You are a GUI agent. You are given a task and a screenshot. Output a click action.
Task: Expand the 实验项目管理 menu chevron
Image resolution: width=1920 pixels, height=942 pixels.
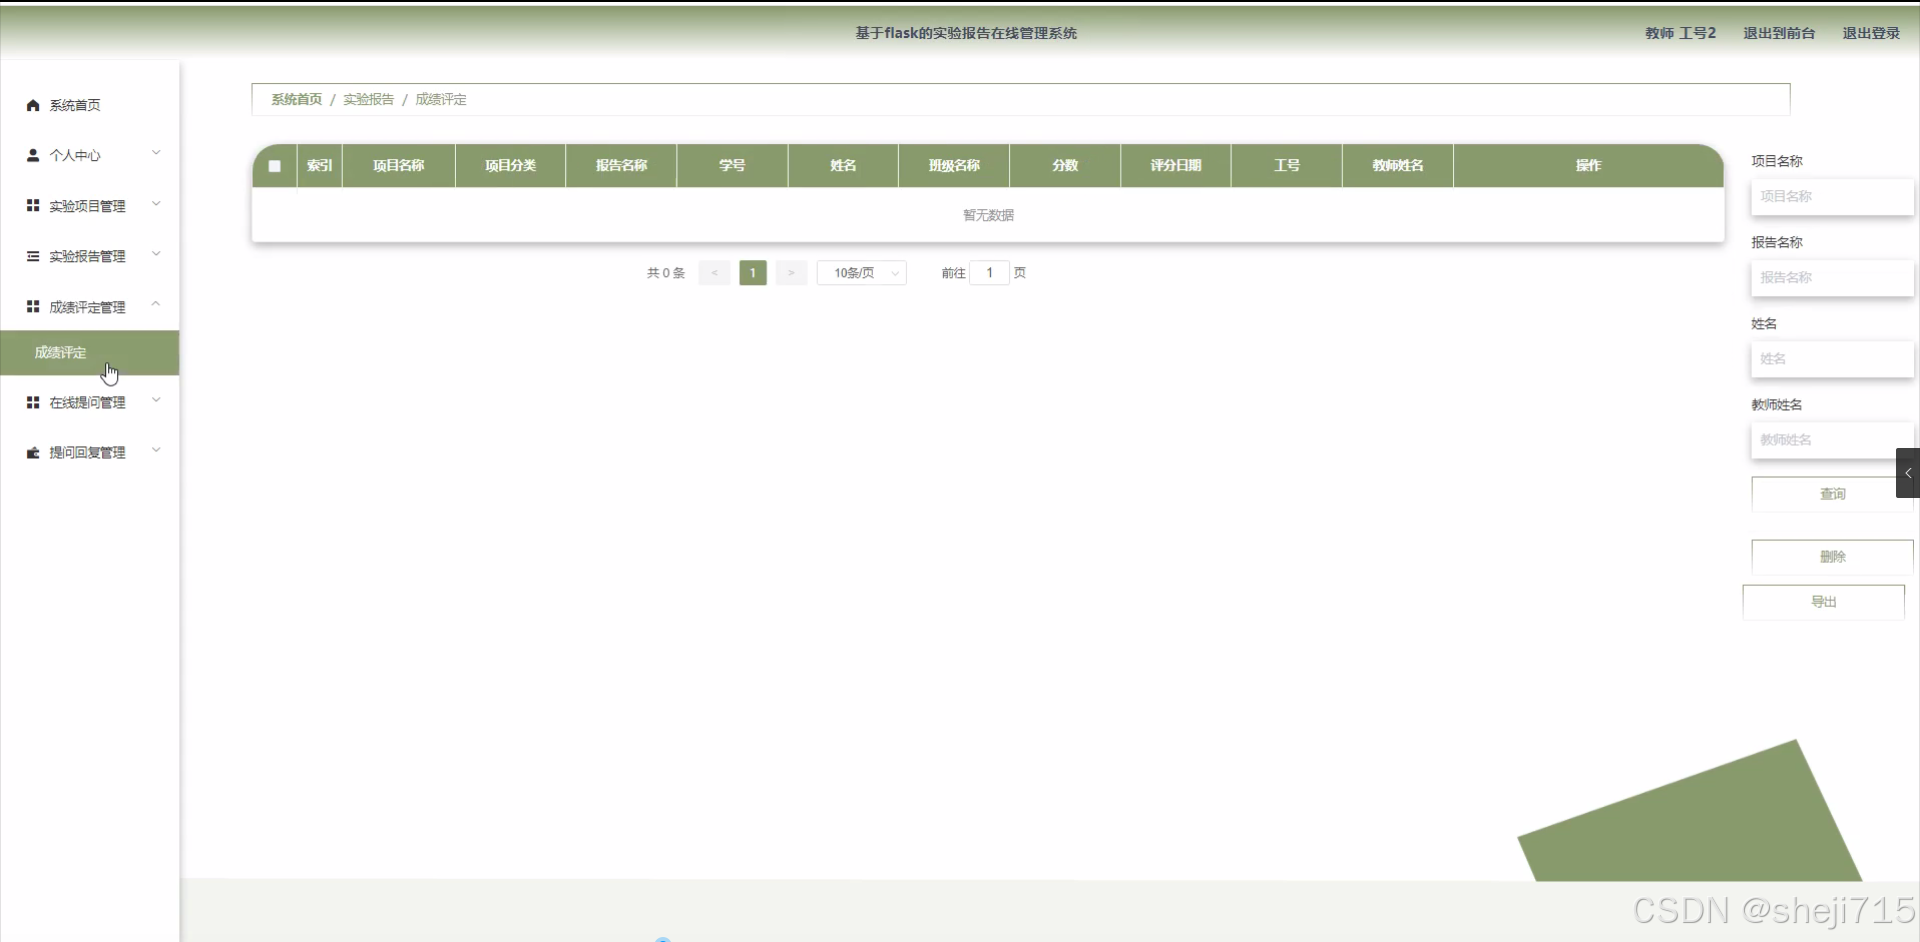coord(156,204)
